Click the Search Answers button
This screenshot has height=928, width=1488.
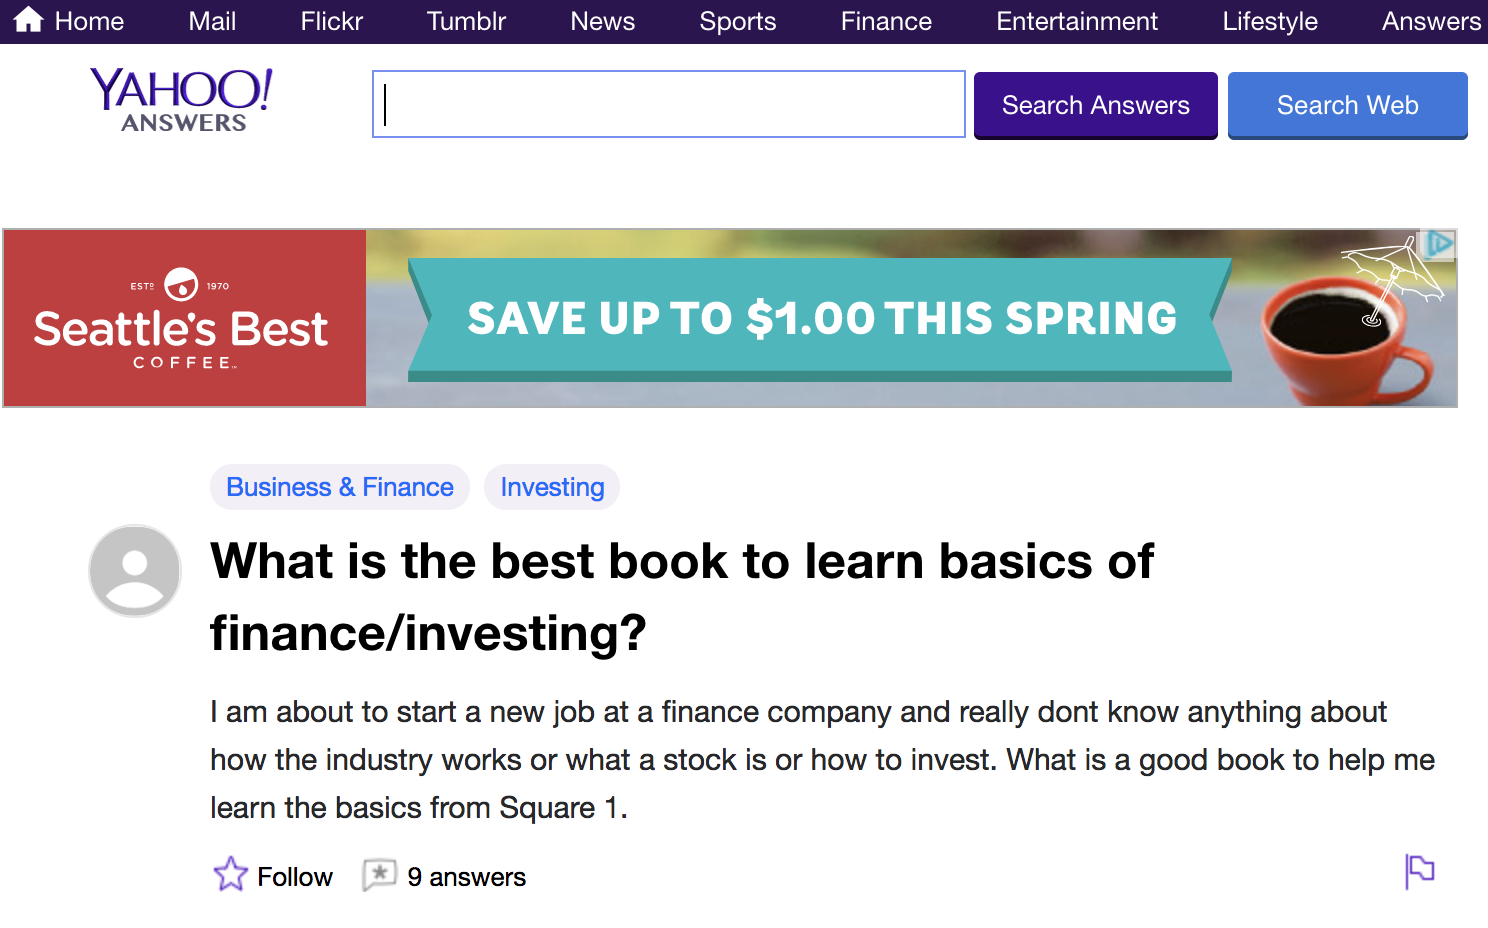(x=1096, y=105)
